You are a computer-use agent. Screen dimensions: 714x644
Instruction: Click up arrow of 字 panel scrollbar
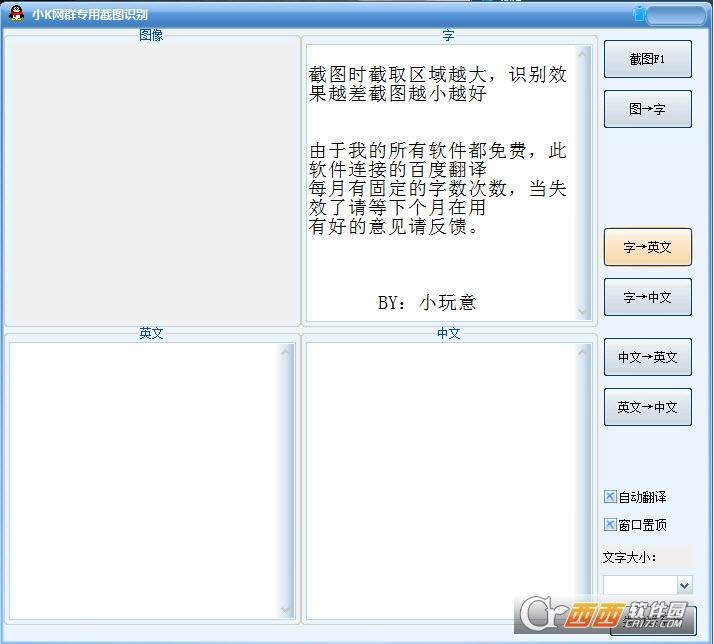[582, 54]
